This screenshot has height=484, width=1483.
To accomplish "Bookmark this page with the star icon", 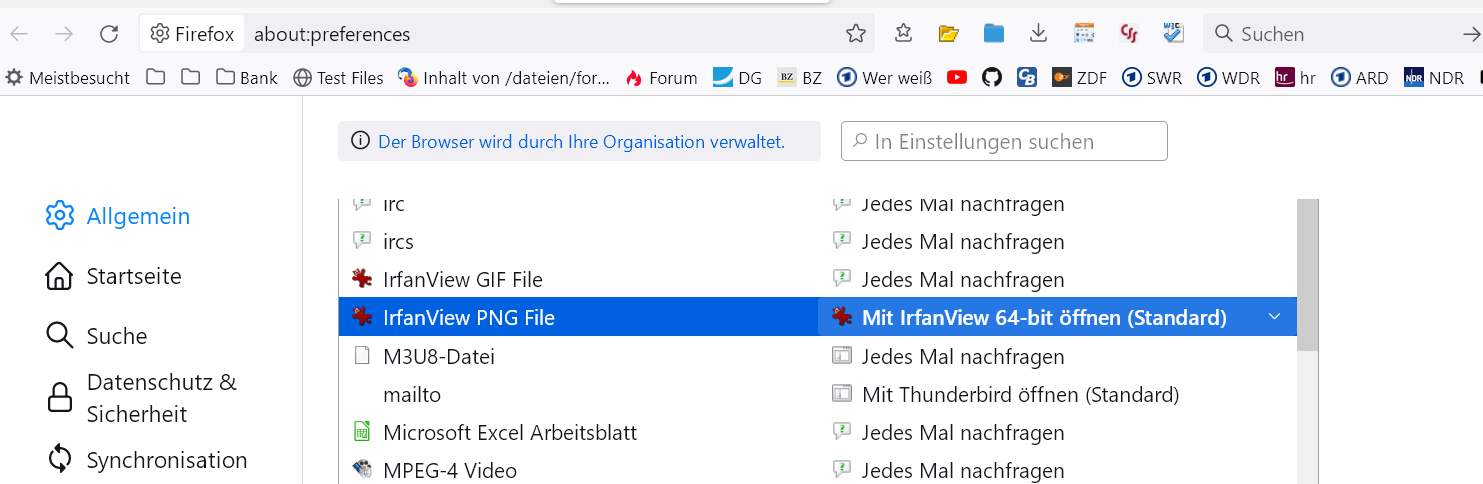I will click(856, 34).
